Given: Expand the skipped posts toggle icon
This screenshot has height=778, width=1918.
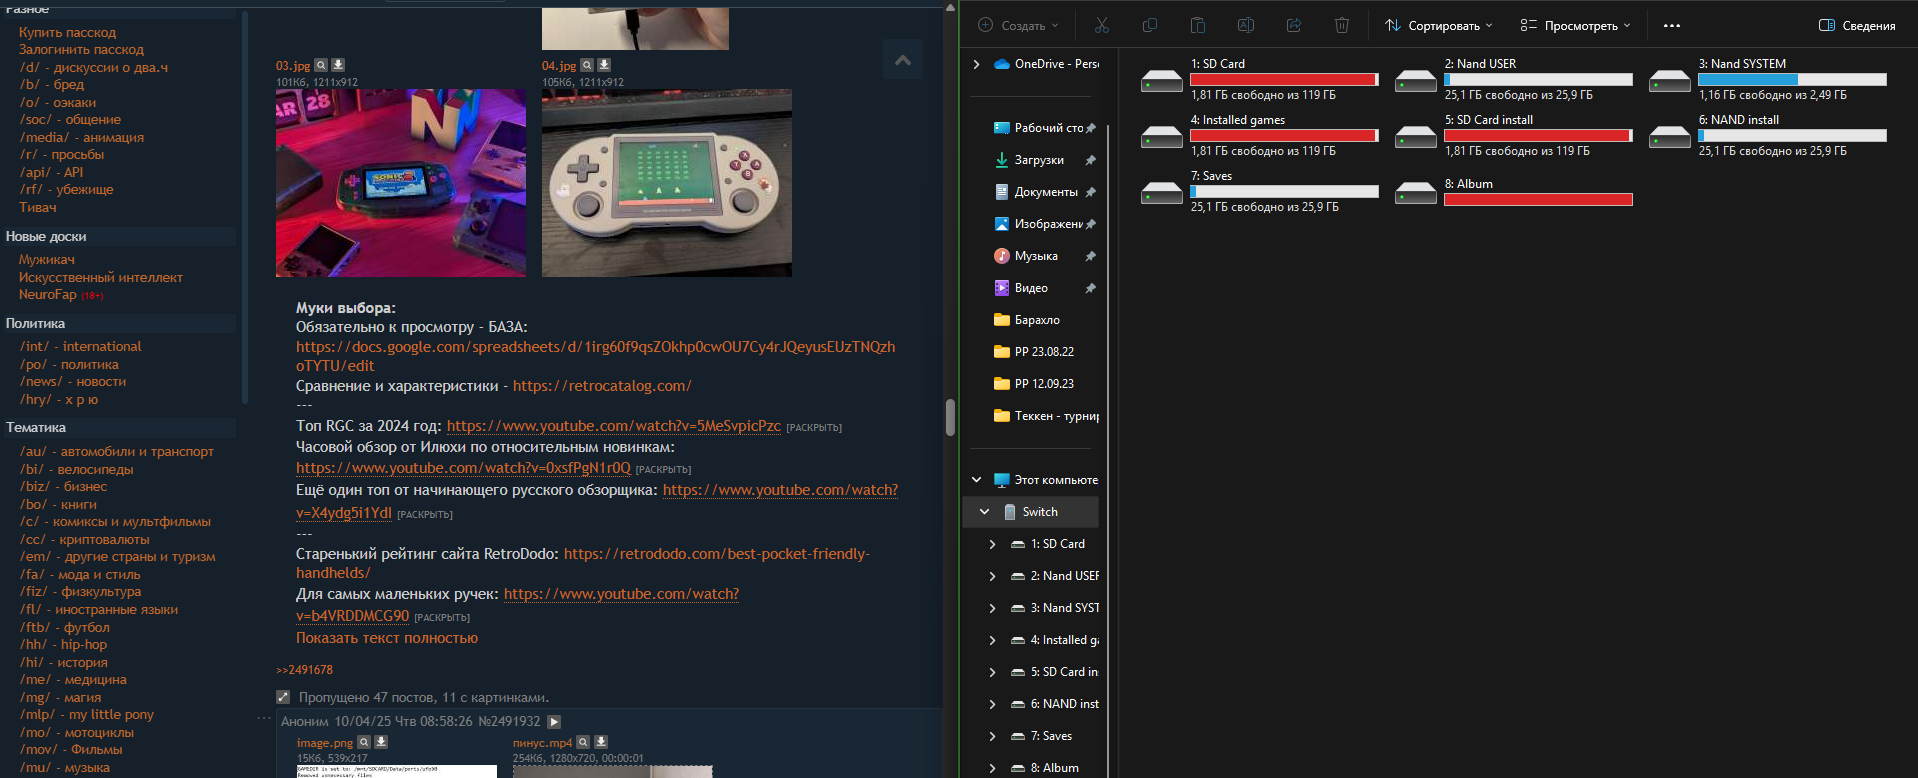Looking at the screenshot, I should point(283,697).
